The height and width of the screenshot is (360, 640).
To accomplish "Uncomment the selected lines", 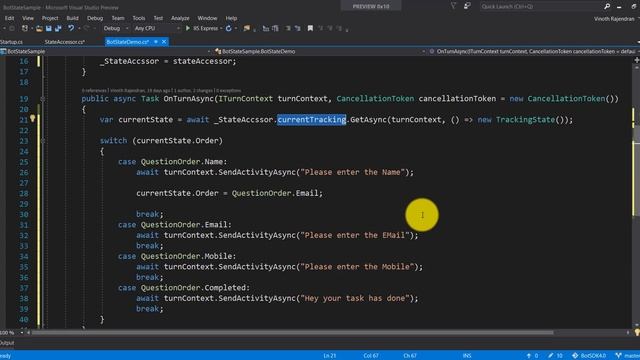I will [x=298, y=28].
